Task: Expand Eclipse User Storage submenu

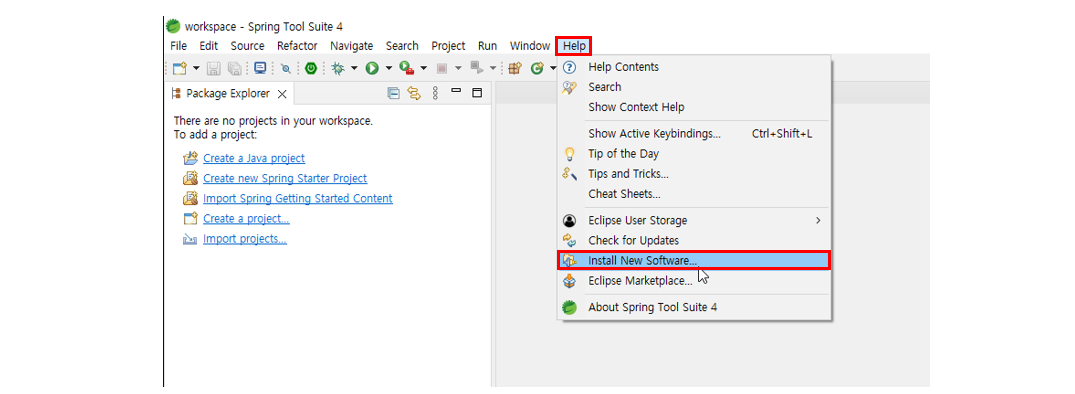Action: point(694,221)
